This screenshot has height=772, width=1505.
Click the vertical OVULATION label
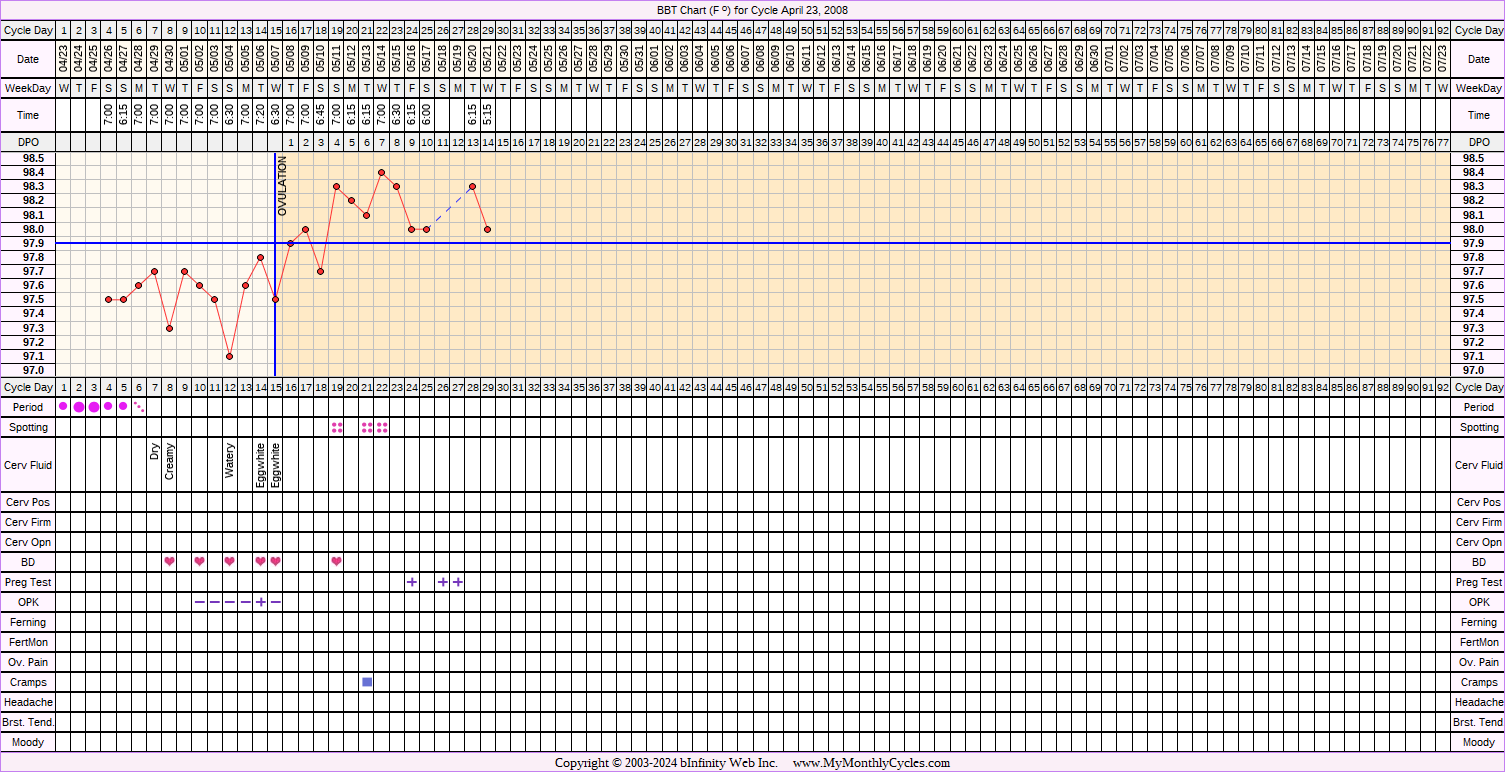[283, 186]
